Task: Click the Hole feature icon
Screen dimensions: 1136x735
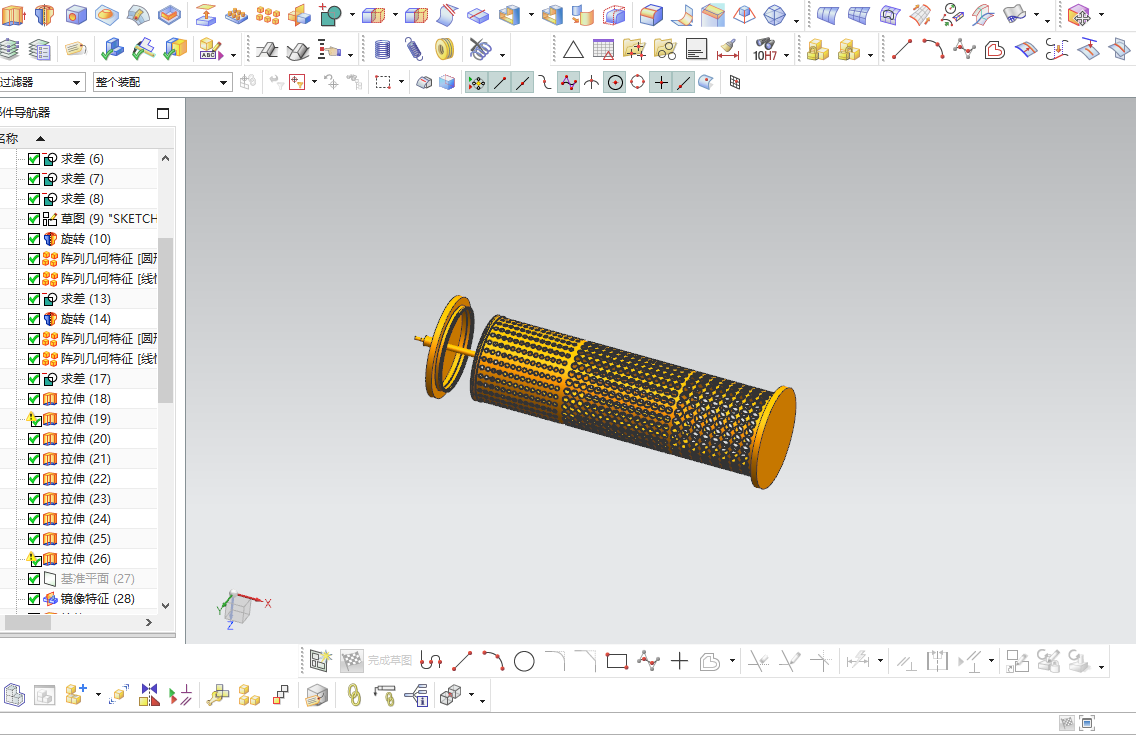Action: [x=76, y=14]
